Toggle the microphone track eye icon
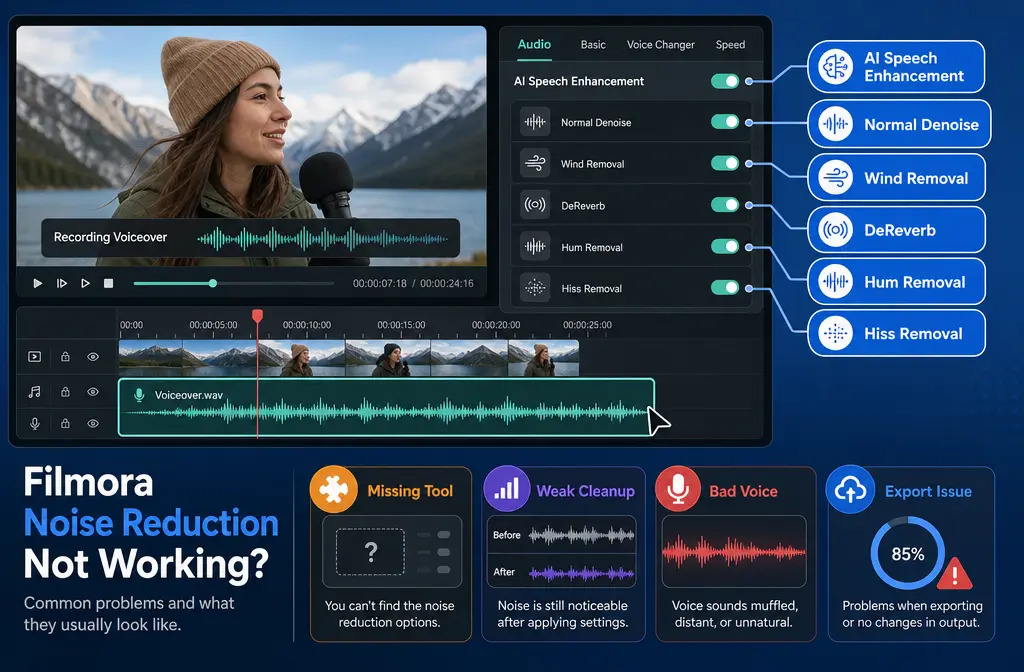The width and height of the screenshot is (1024, 672). (93, 423)
